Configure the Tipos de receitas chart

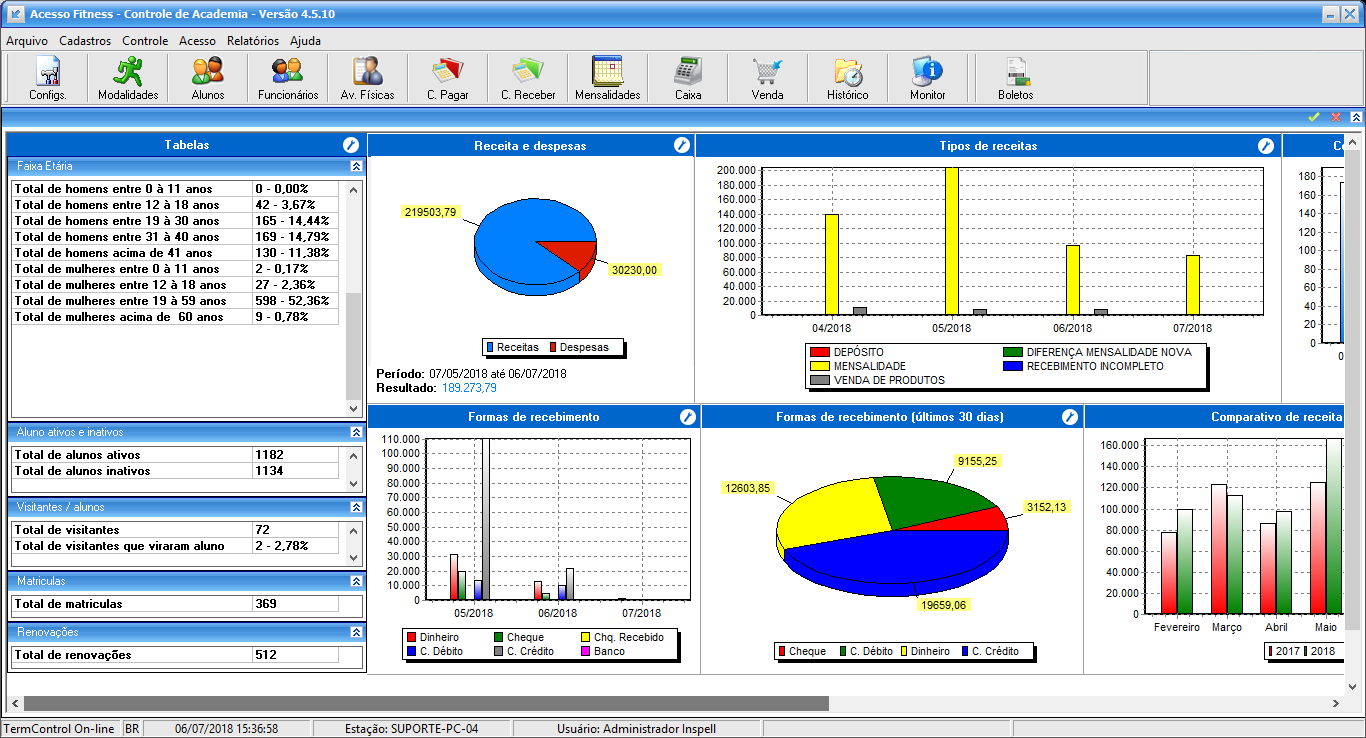click(x=1265, y=145)
